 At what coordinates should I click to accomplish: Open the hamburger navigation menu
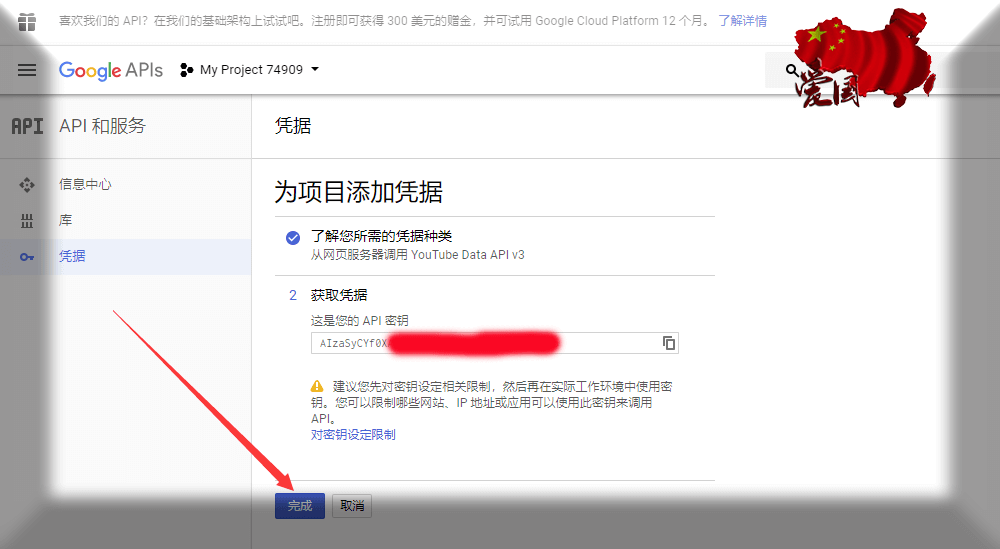27,70
